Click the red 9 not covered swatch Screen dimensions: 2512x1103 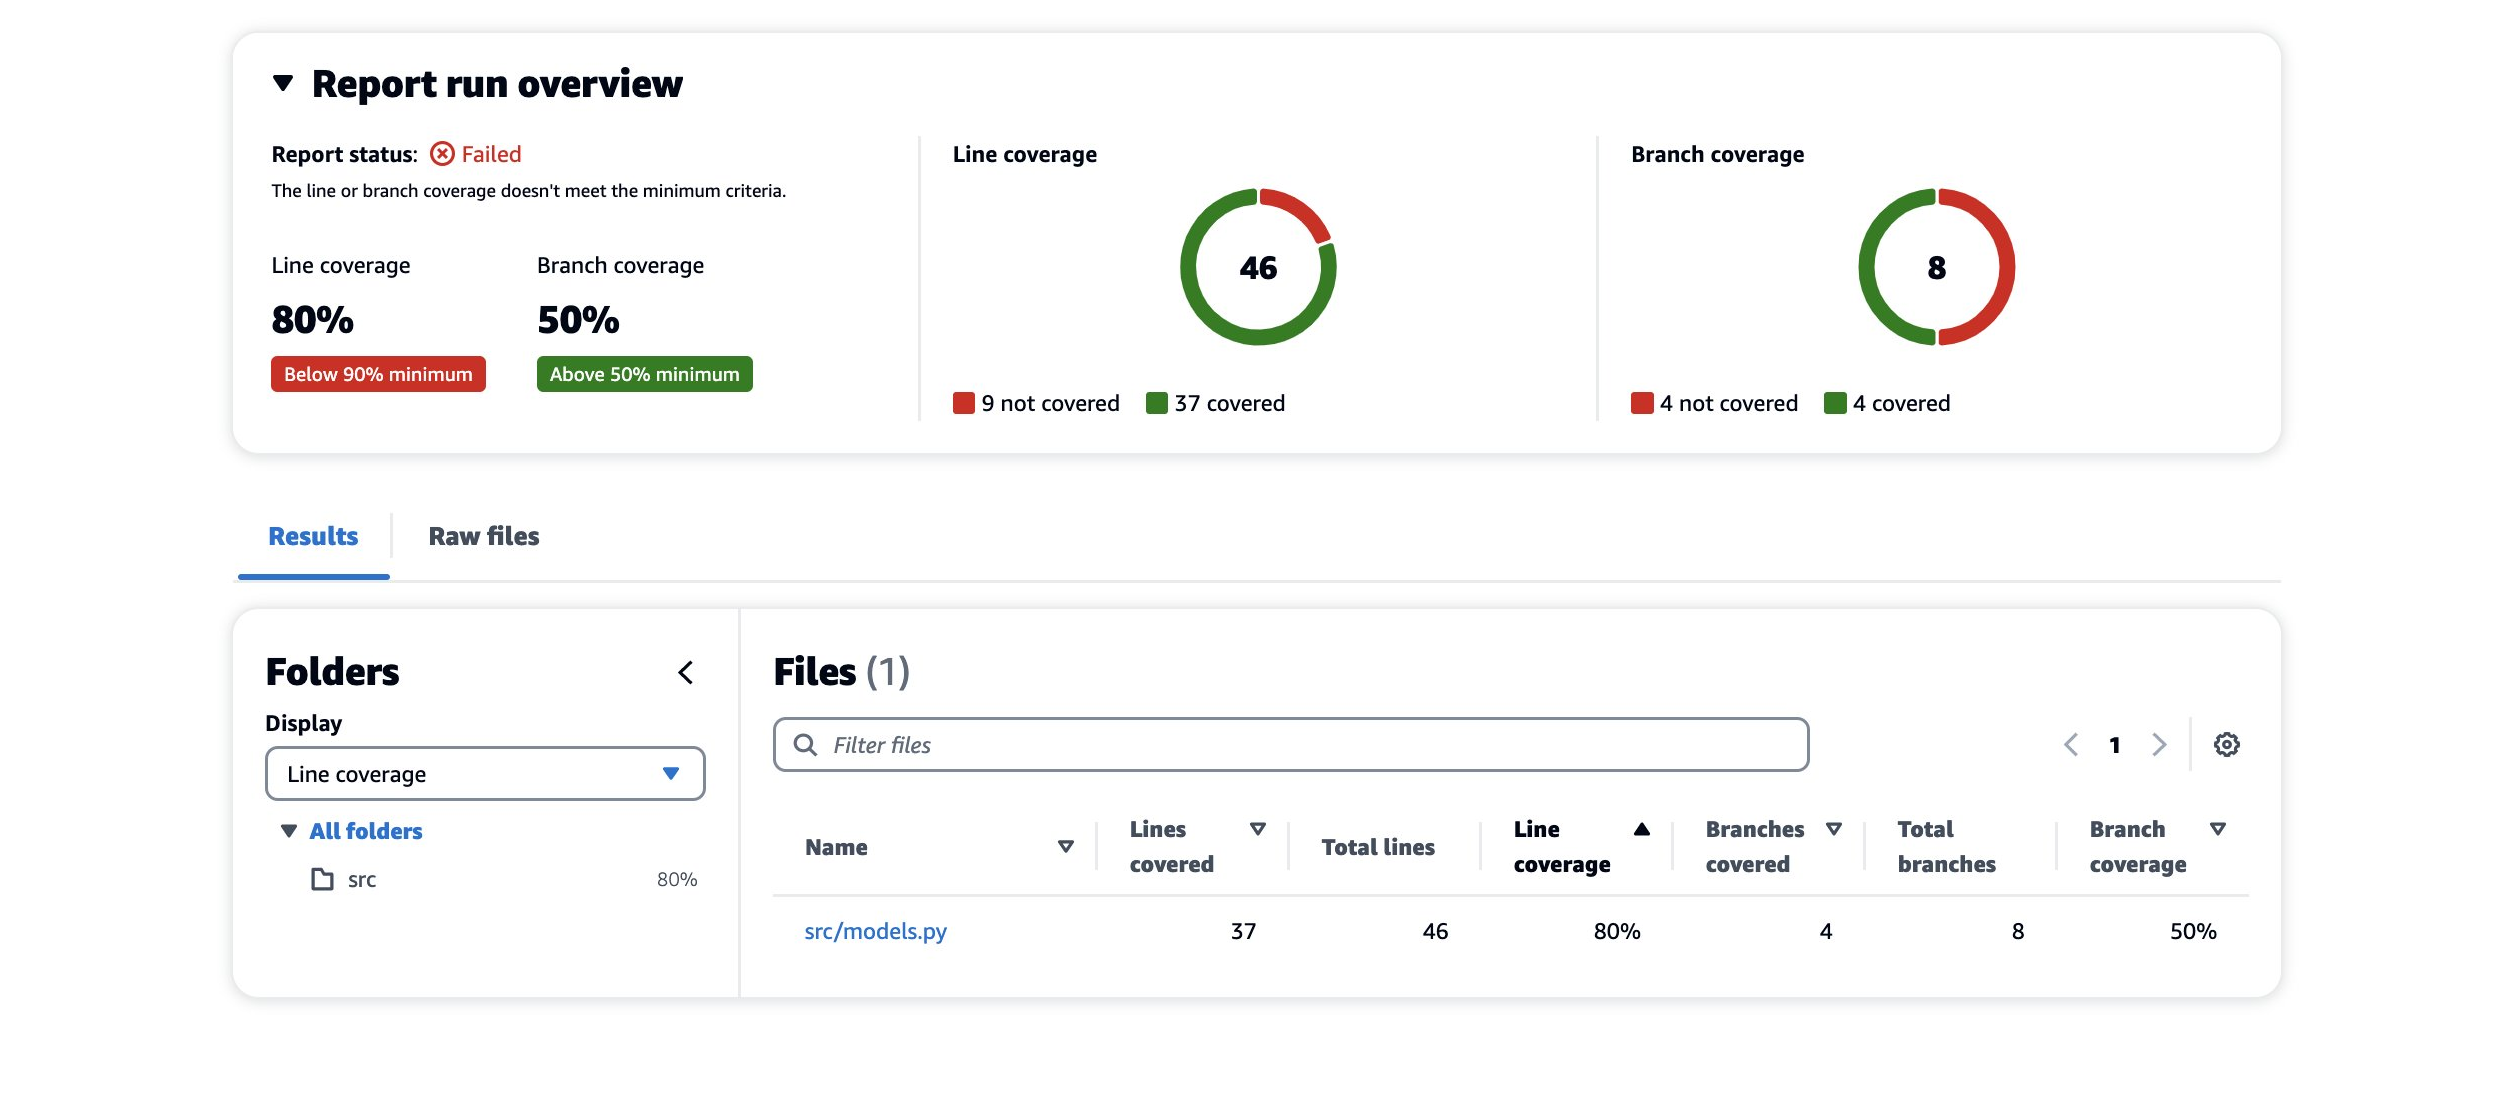click(x=963, y=403)
